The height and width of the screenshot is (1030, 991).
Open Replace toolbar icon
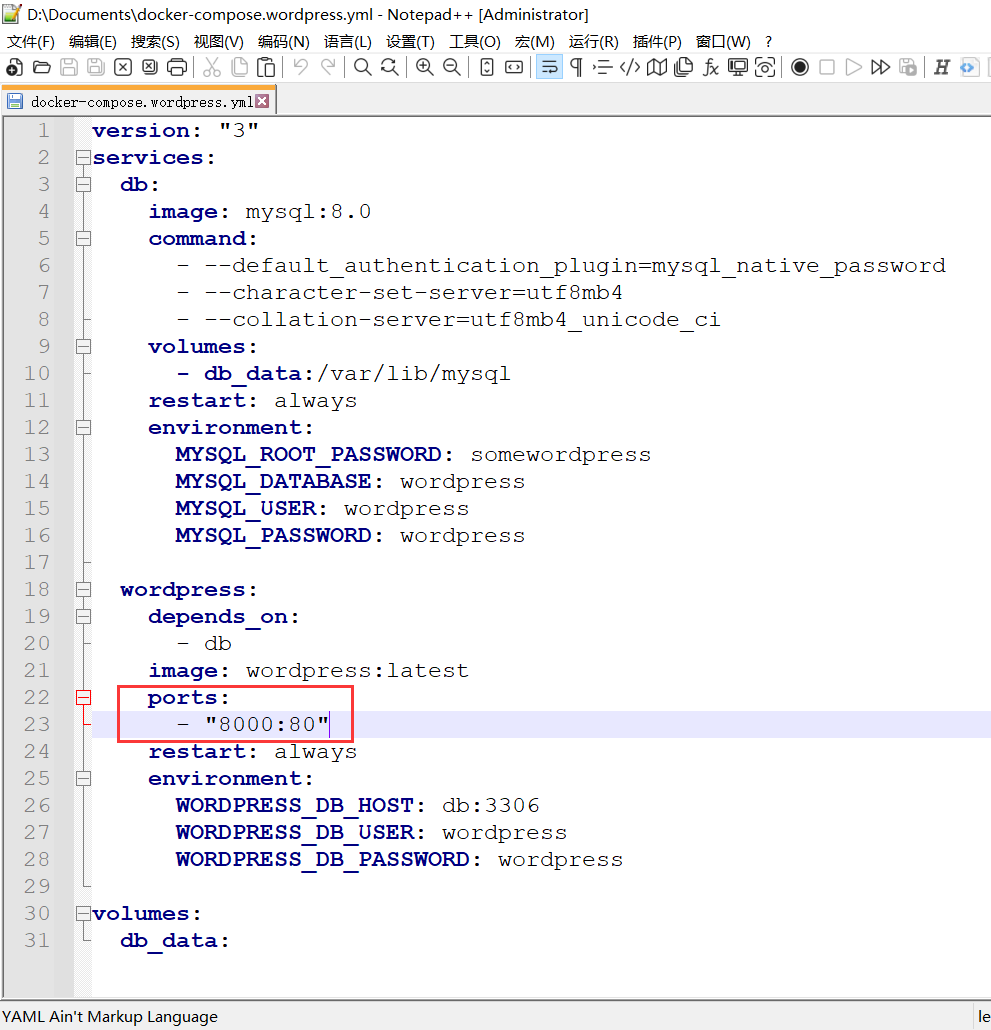coord(389,67)
